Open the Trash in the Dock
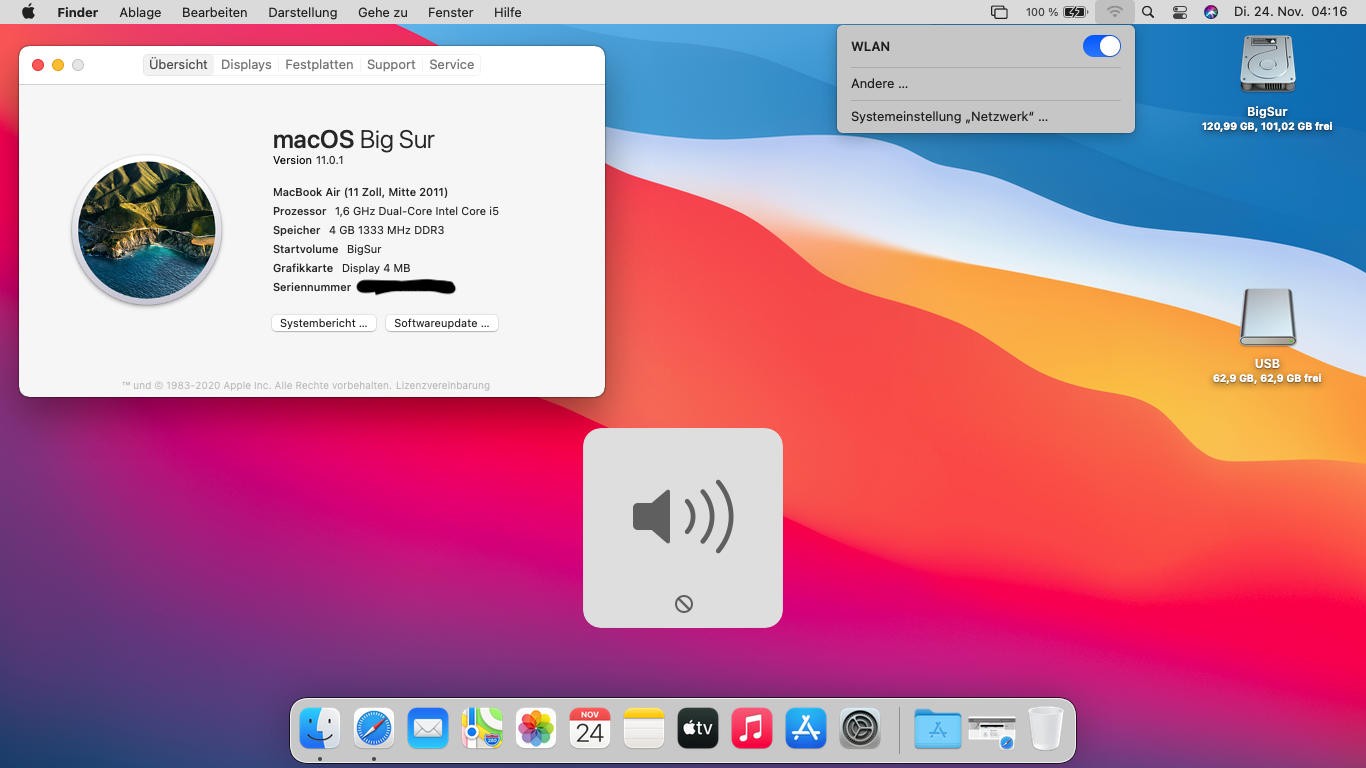 (1046, 728)
